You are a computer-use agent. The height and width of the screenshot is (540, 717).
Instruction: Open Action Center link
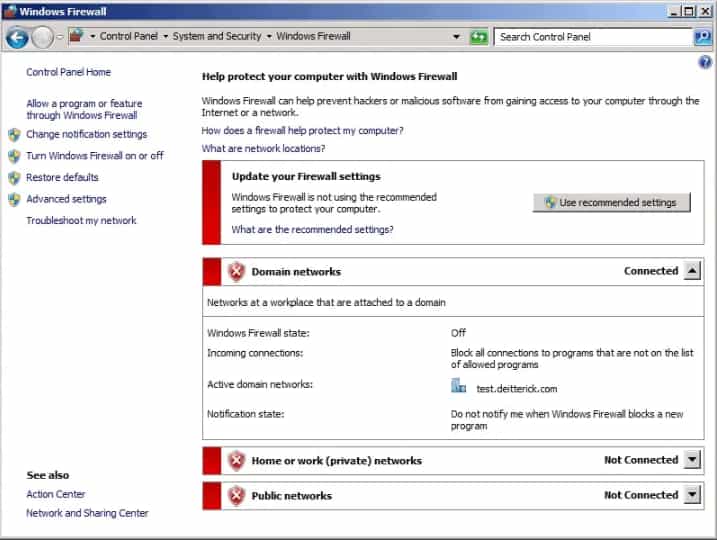pos(56,494)
